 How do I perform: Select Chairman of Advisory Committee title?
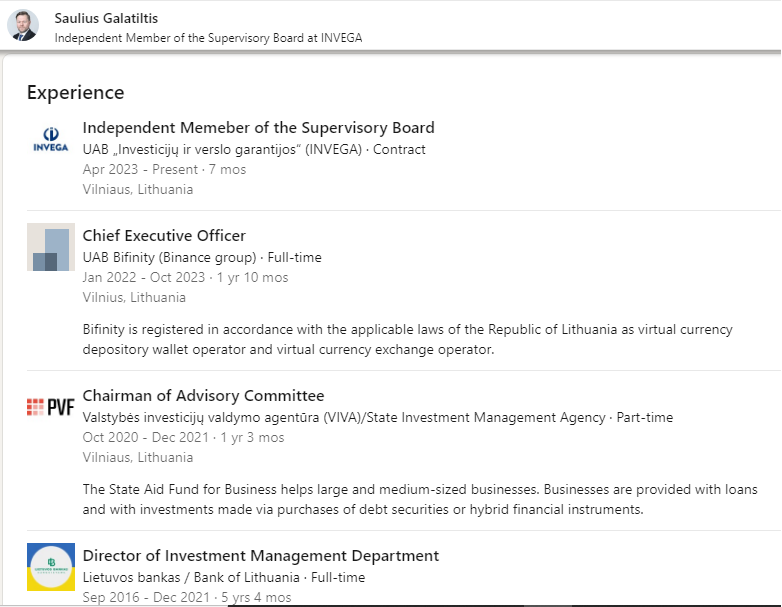203,396
